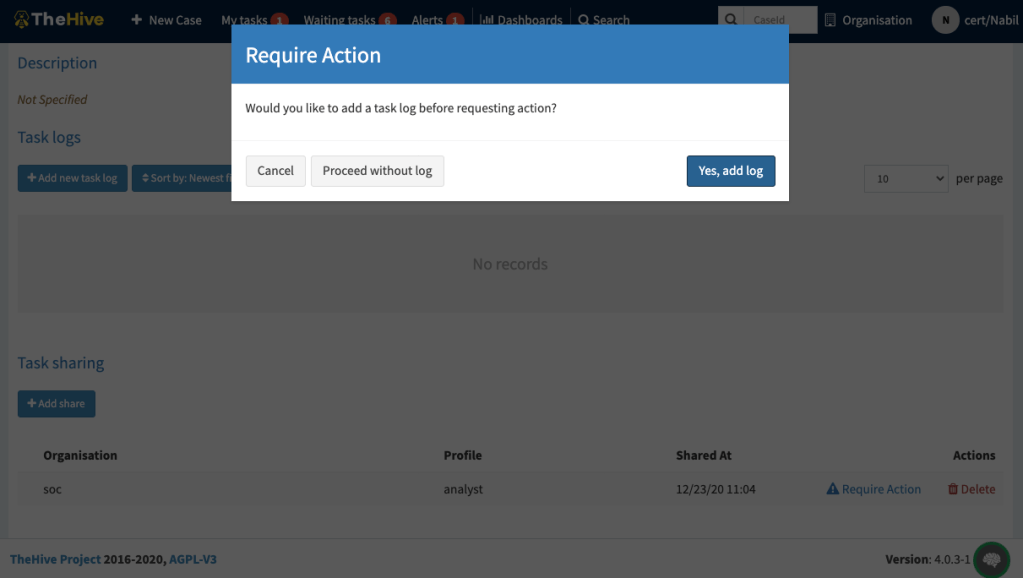Go to My tasks in navbar
1023x578 pixels.
pyautogui.click(x=245, y=20)
